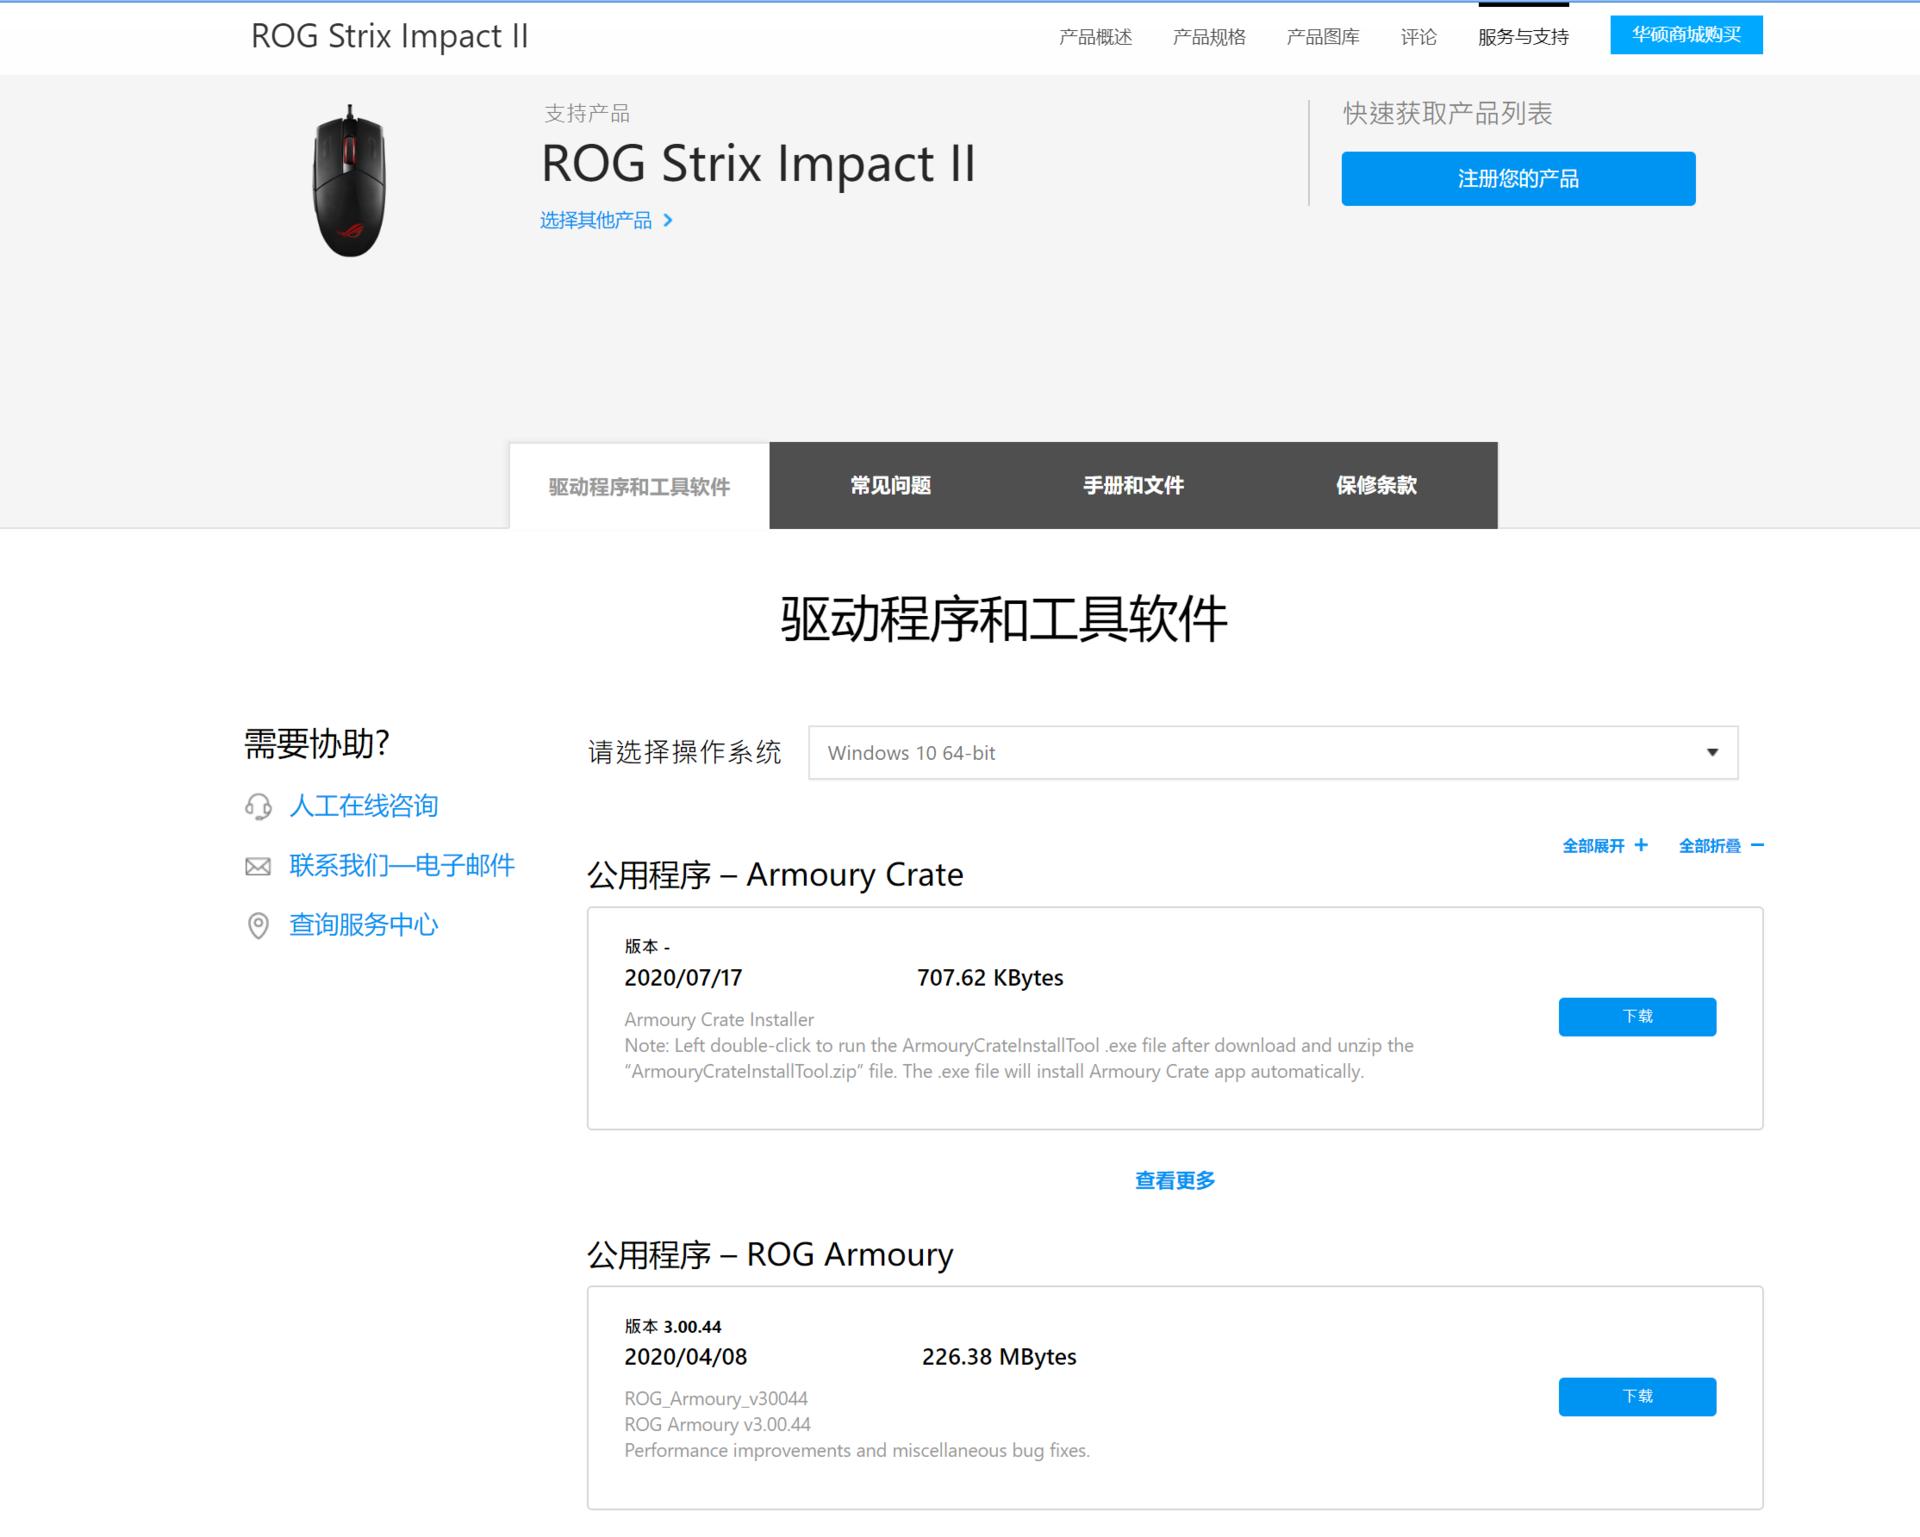This screenshot has height=1537, width=1920.
Task: Click 下载 for the Armoury Crate installer
Action: pyautogui.click(x=1637, y=1016)
